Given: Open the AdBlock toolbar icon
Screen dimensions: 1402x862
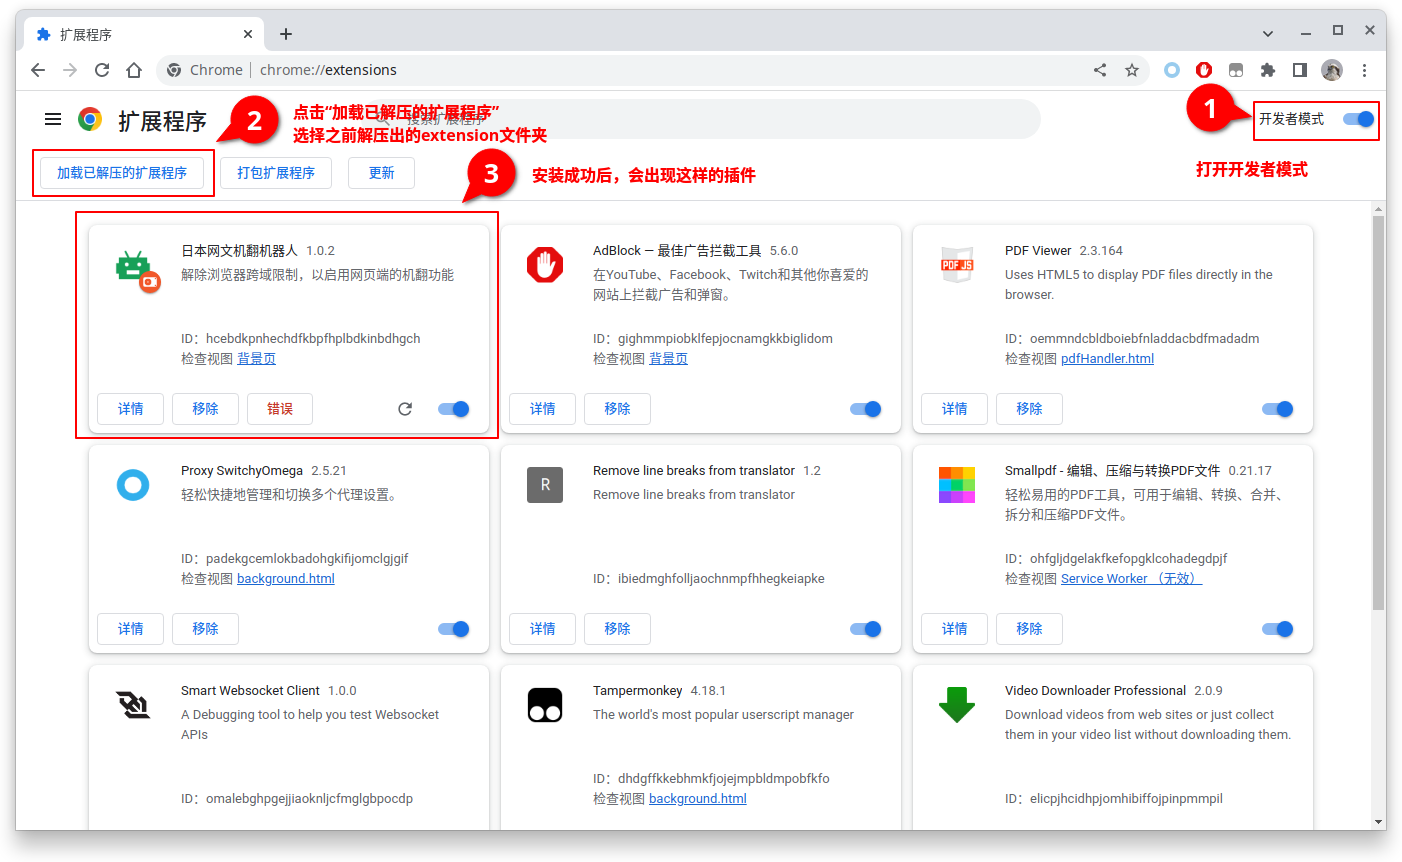Looking at the screenshot, I should [x=1204, y=70].
